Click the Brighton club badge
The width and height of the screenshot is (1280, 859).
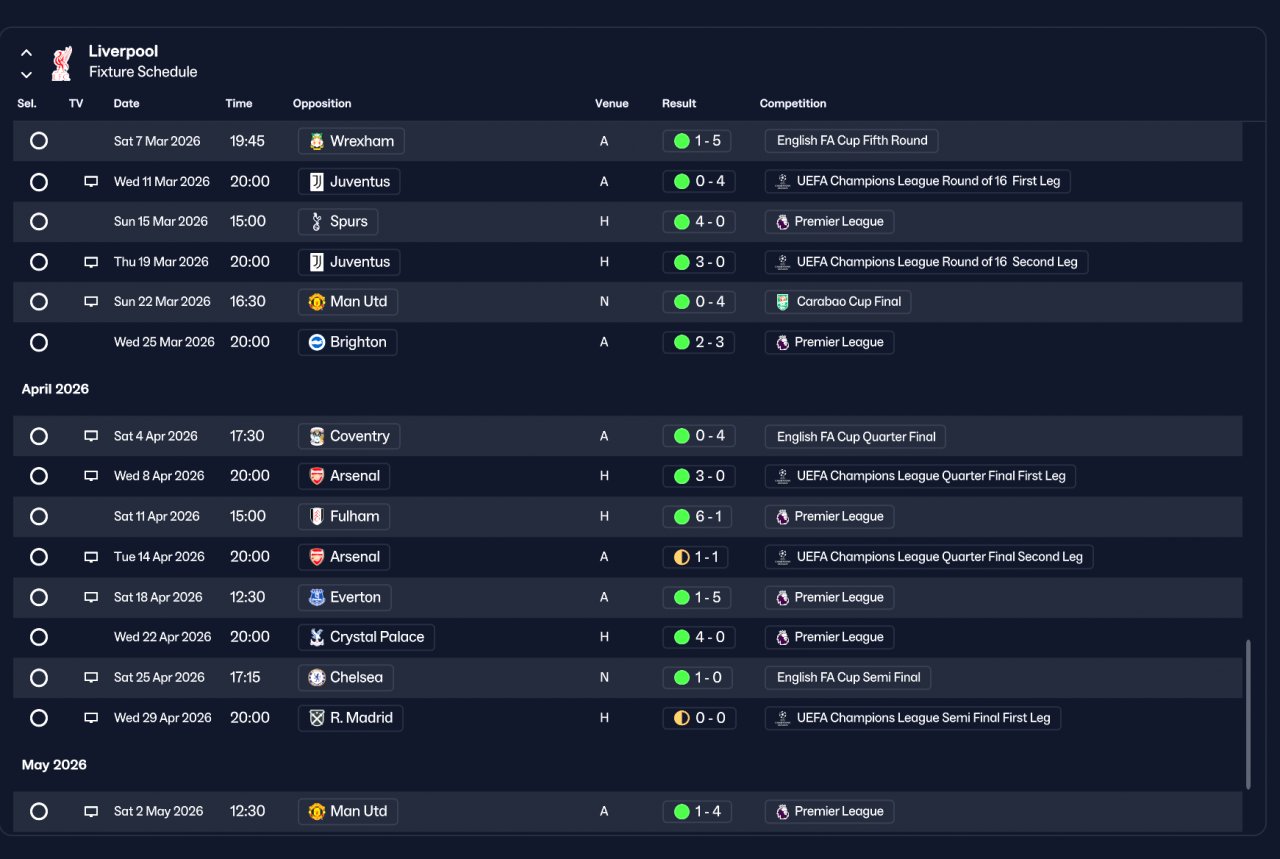[x=317, y=342]
